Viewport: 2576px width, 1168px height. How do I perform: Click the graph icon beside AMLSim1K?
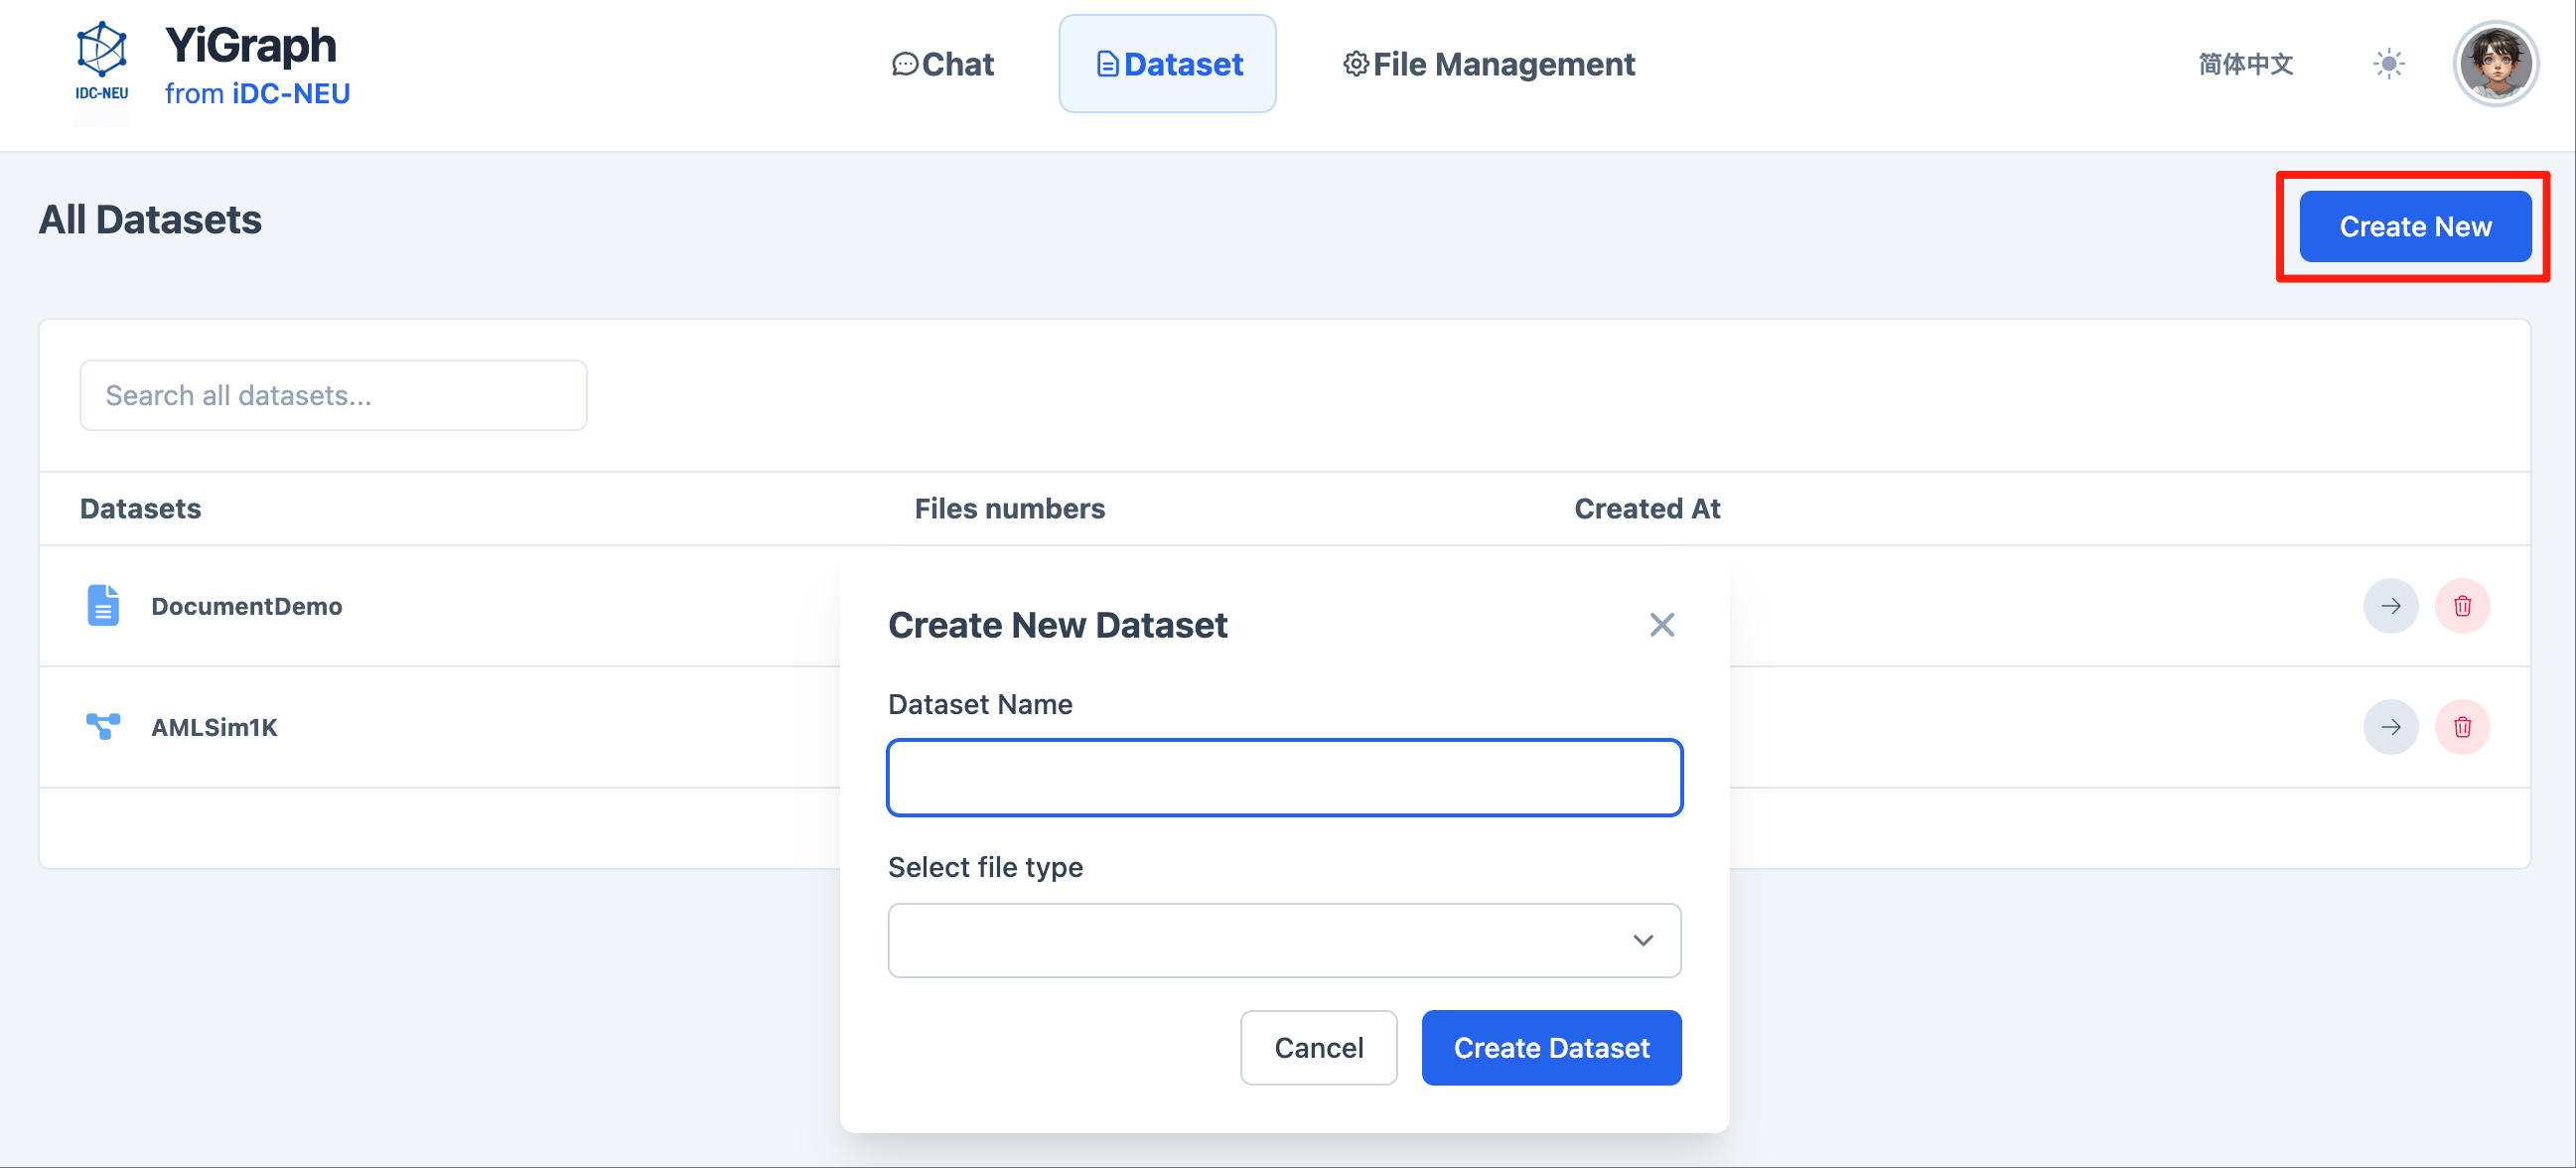[x=102, y=727]
